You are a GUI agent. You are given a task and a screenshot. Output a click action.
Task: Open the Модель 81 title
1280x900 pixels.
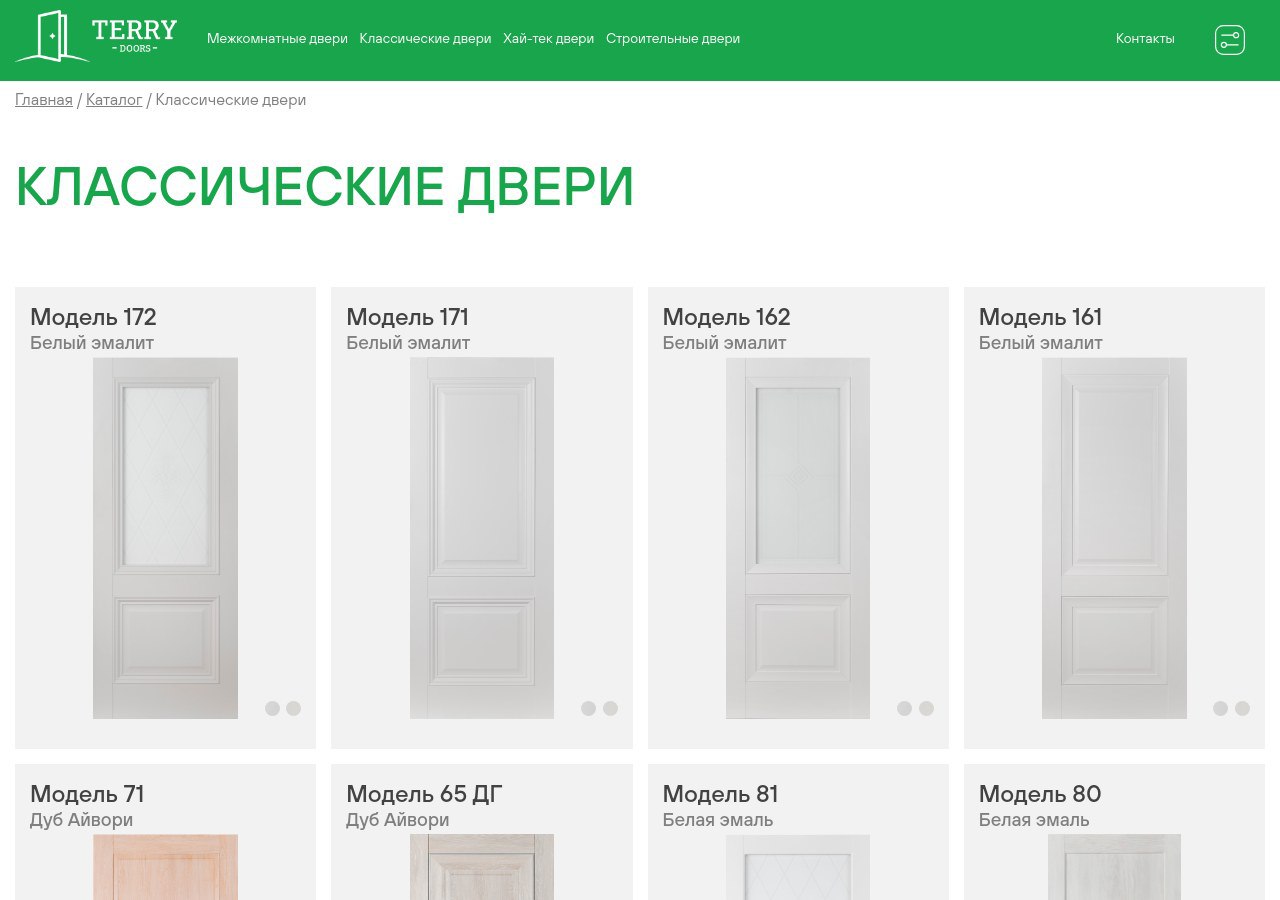pos(720,794)
